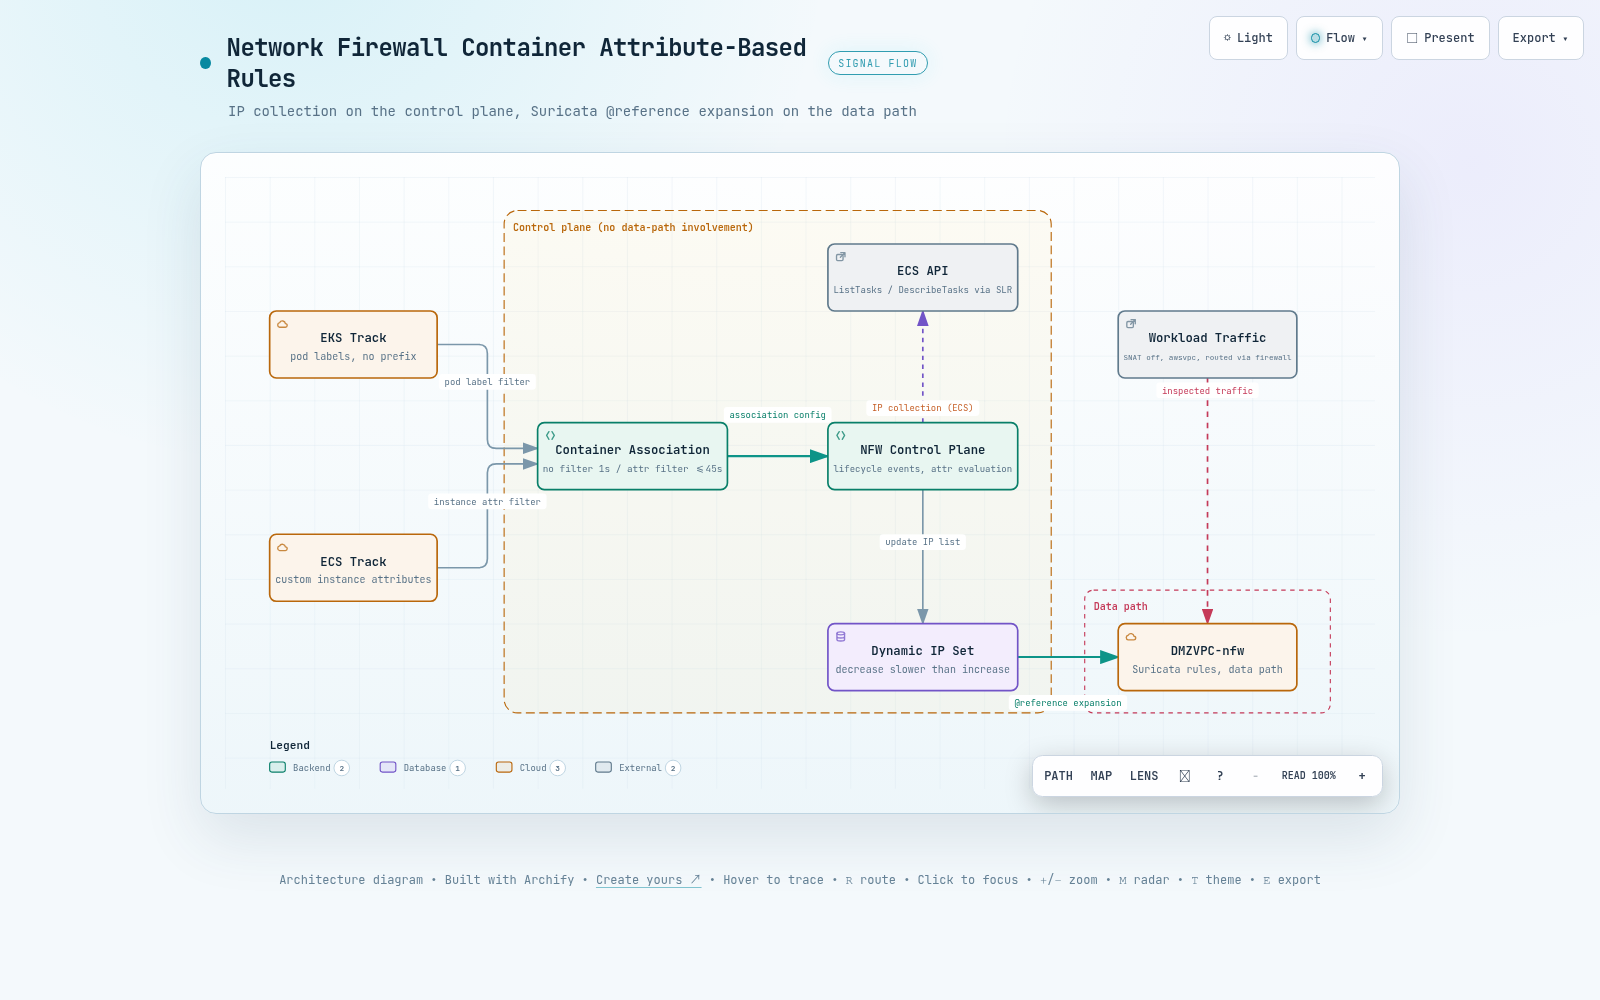Click the 'IP collection (ECS)' edge label

(922, 408)
